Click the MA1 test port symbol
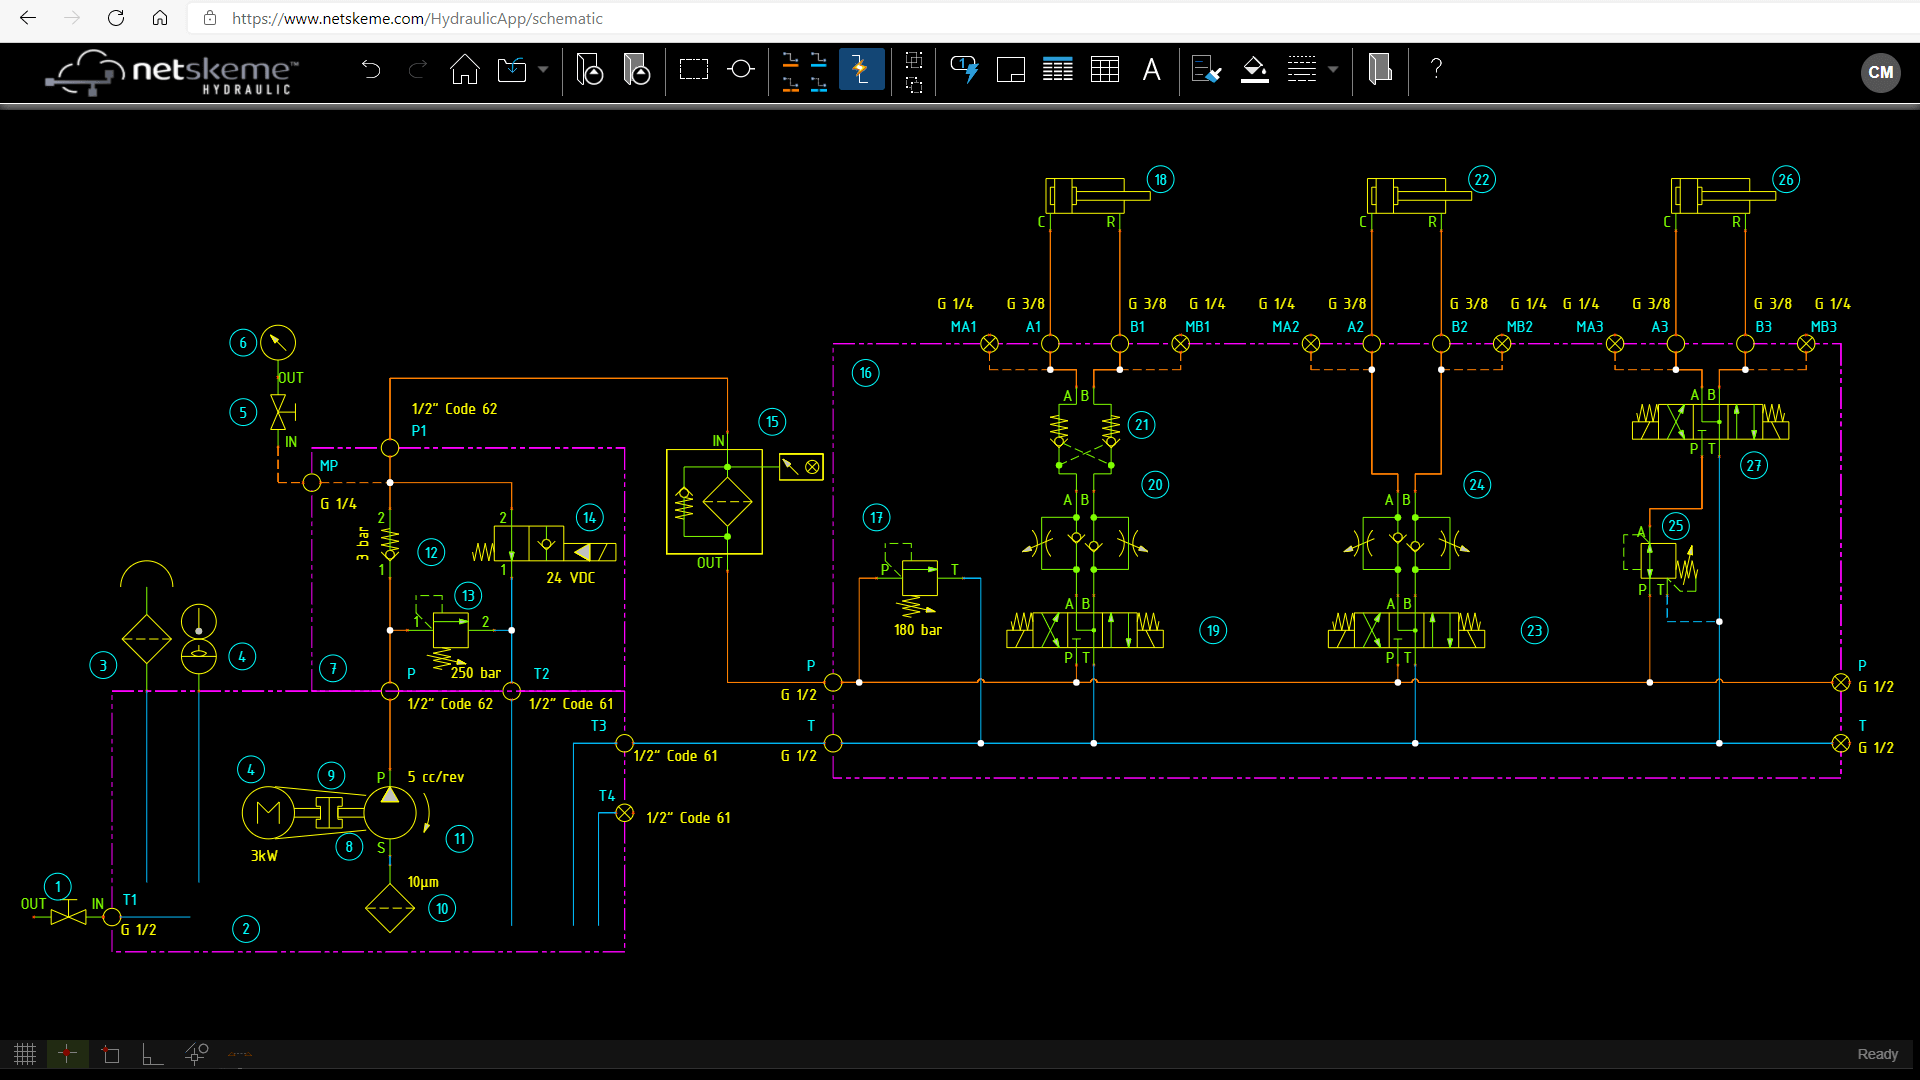Image resolution: width=1920 pixels, height=1080 pixels. tap(989, 344)
